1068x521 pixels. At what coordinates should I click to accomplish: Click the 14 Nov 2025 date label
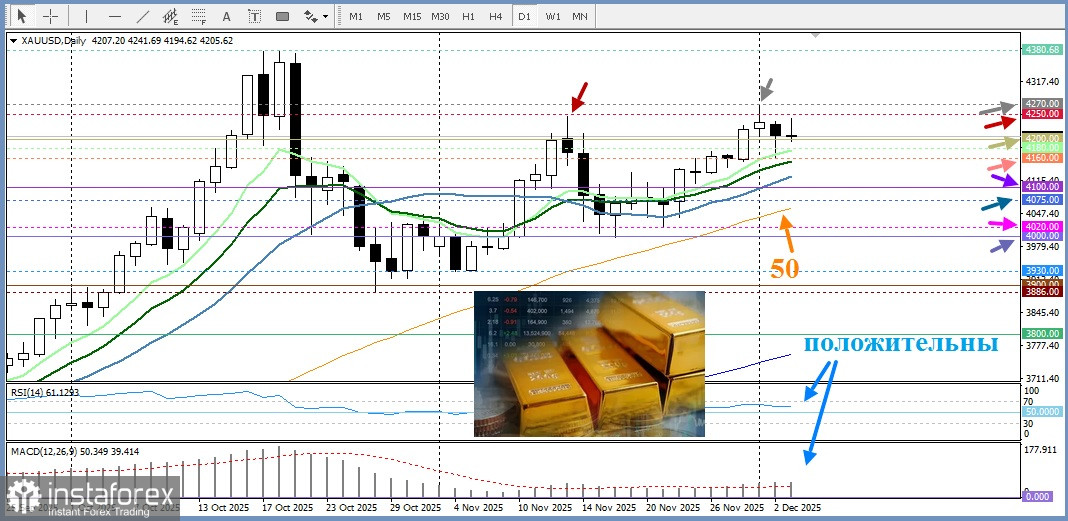[x=609, y=508]
